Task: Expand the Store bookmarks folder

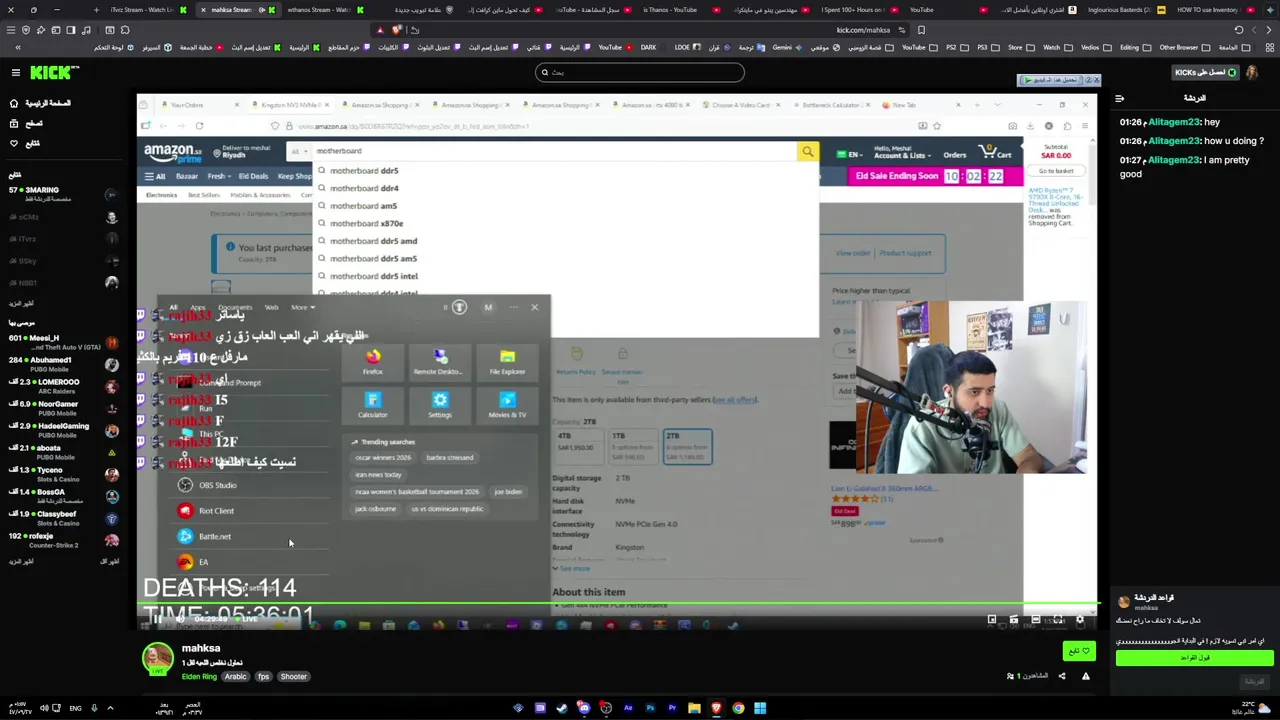Action: click(x=1021, y=47)
